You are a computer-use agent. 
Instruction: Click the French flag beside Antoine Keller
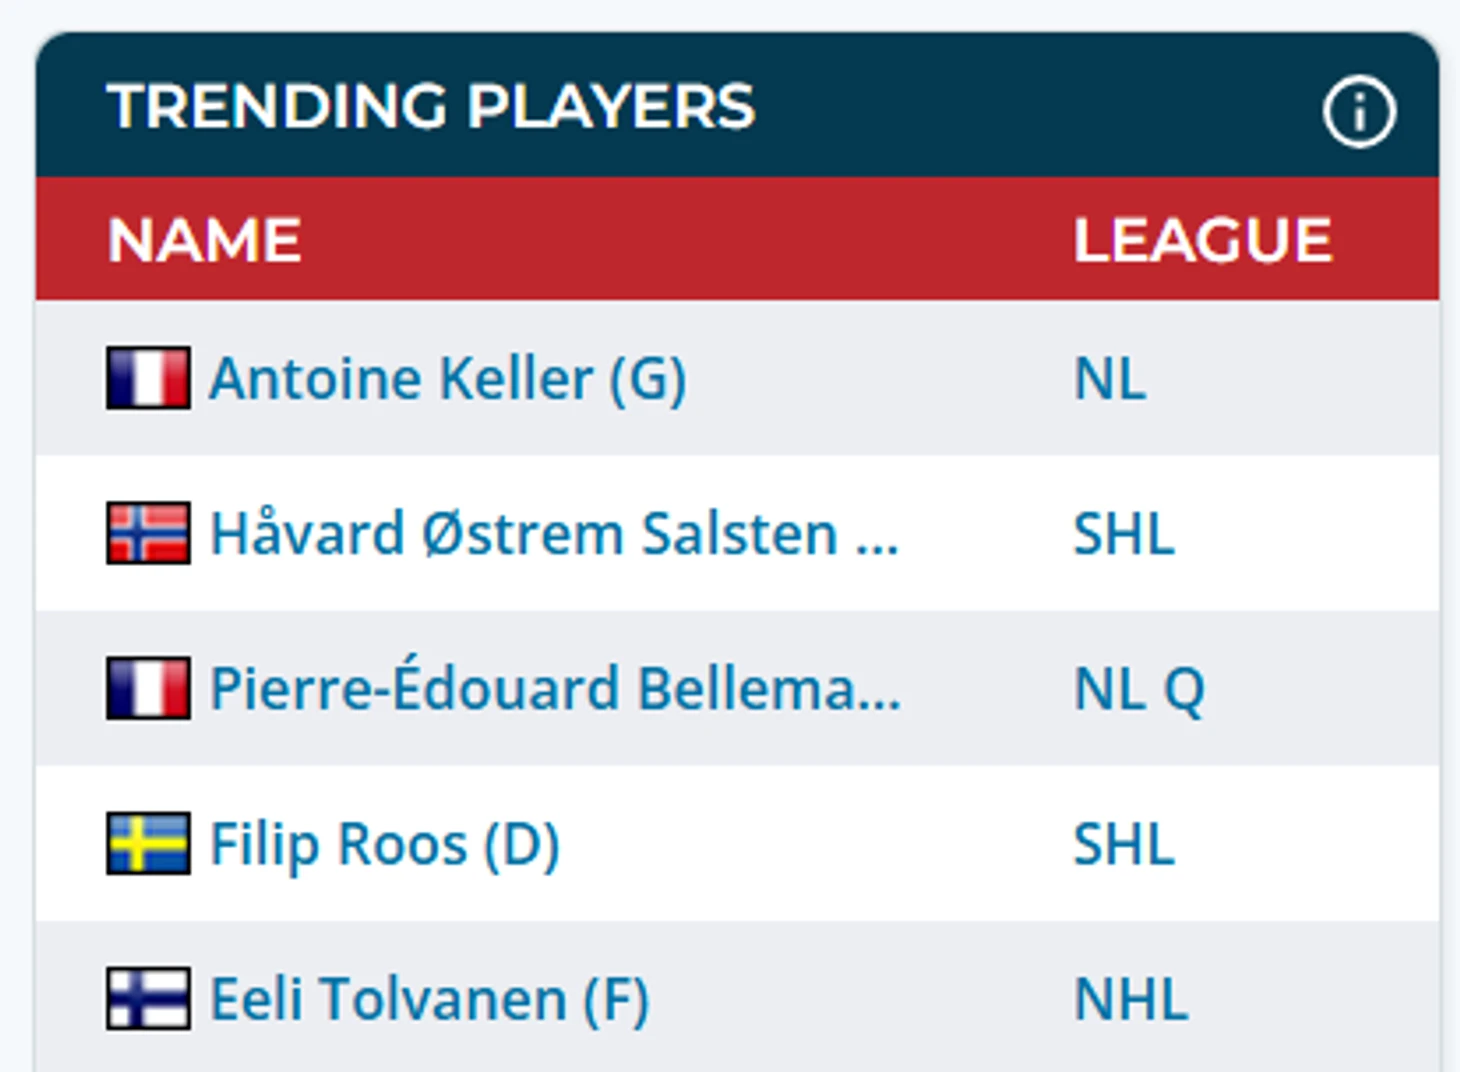(x=148, y=378)
